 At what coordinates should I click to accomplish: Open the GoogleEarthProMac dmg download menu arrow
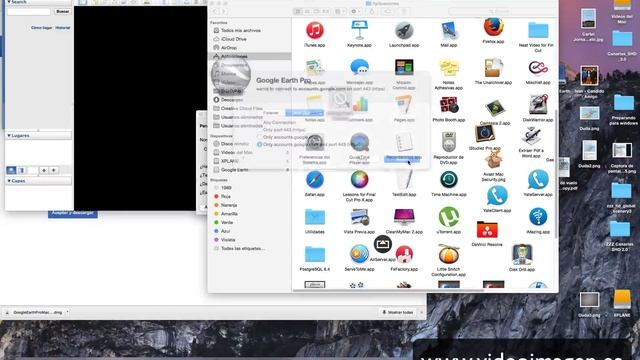67,312
